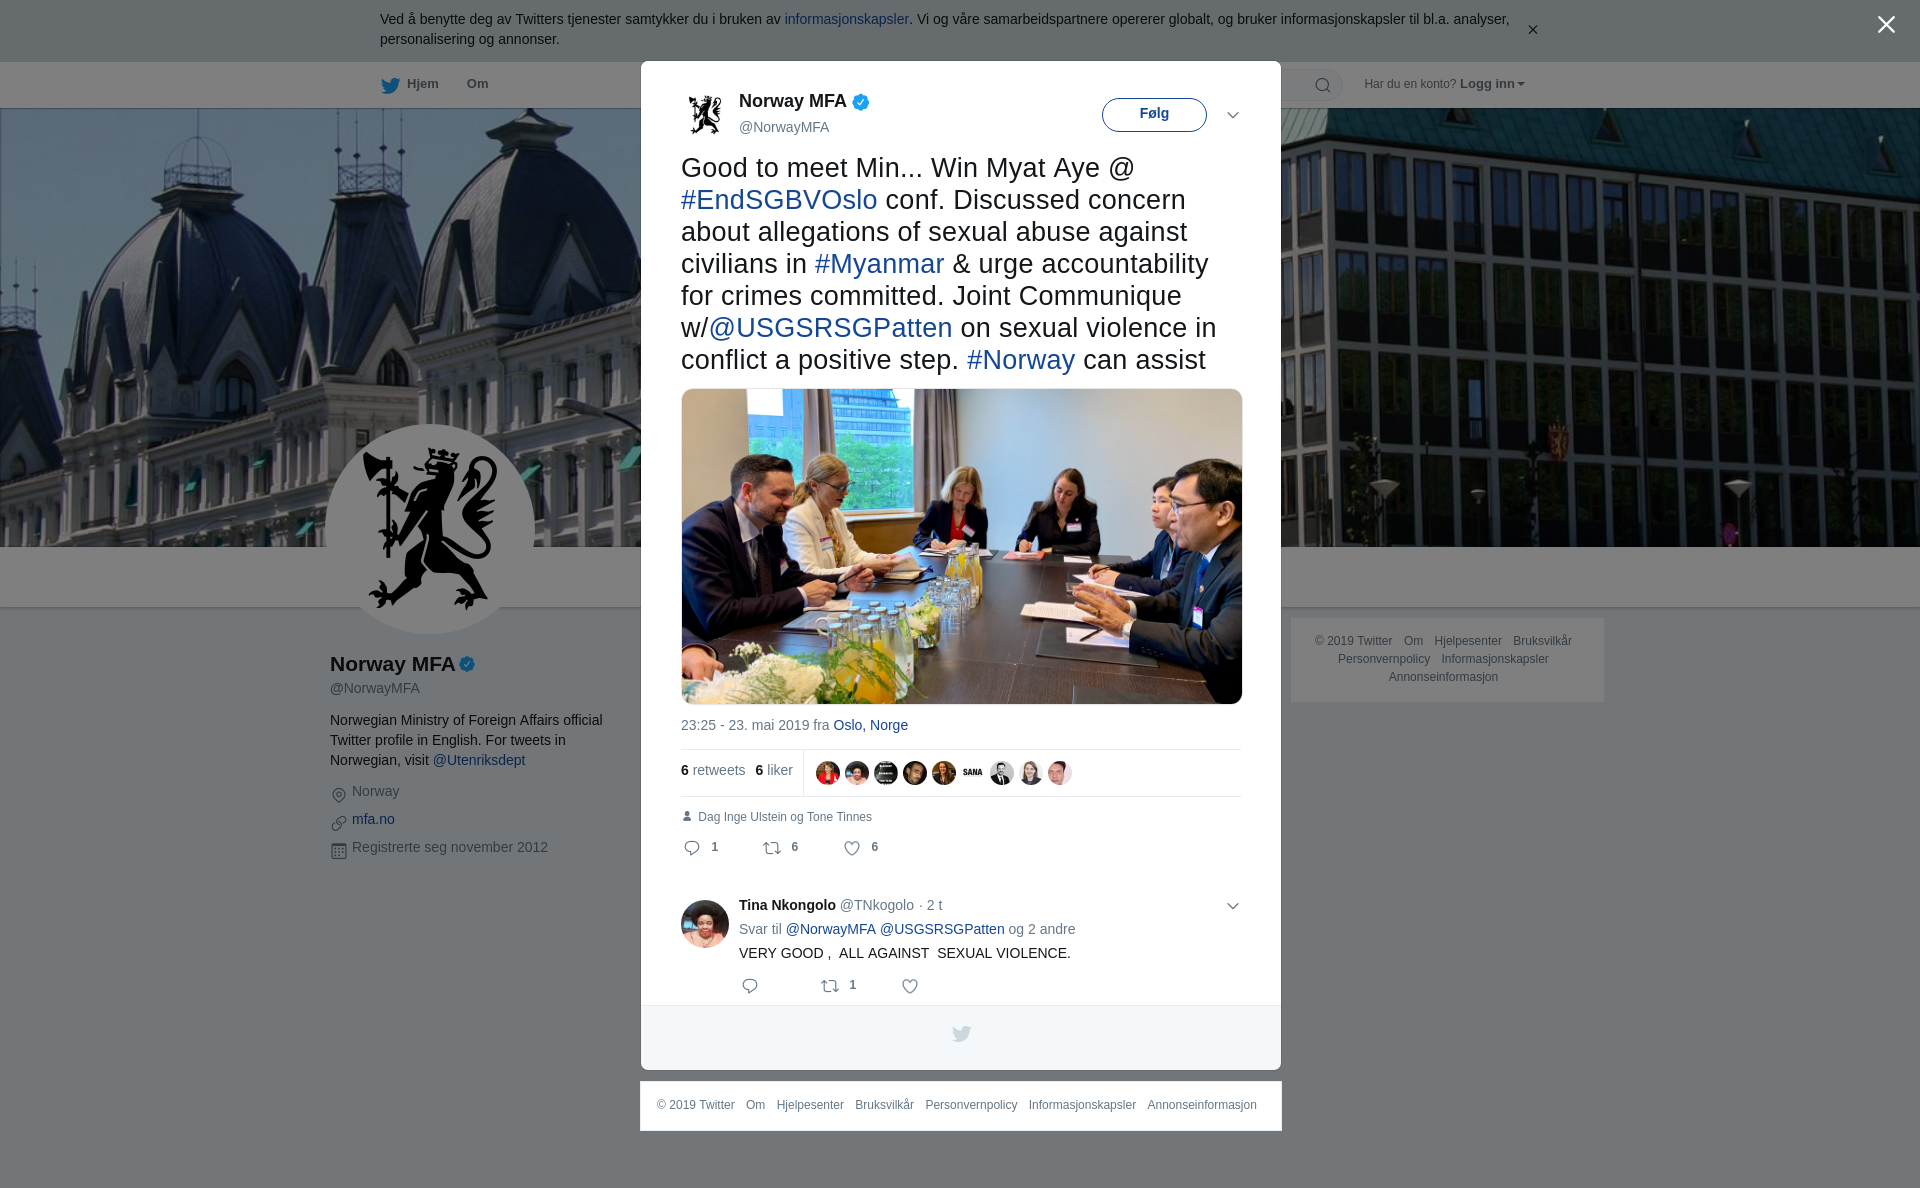The image size is (1920, 1188).
Task: Open the meeting photo in the tweet
Action: pyautogui.click(x=962, y=546)
